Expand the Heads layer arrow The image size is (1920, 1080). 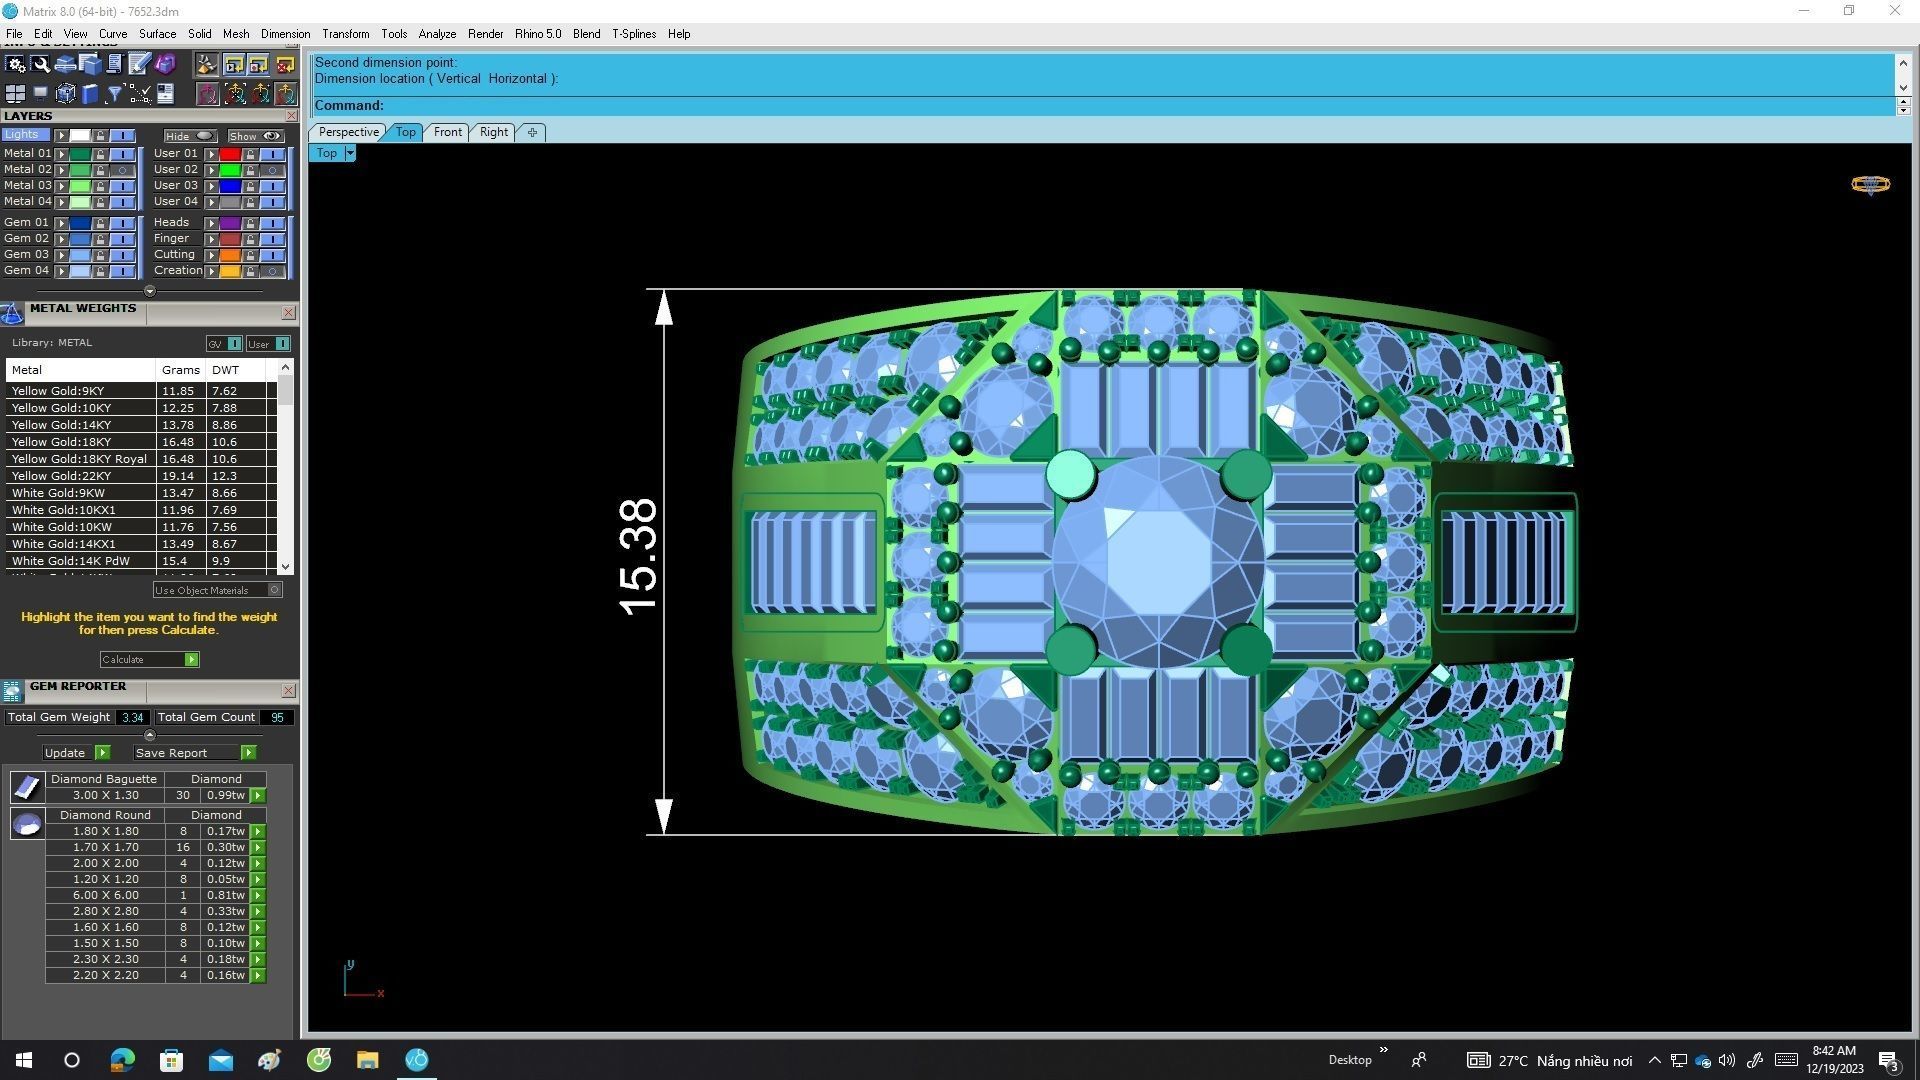click(211, 223)
